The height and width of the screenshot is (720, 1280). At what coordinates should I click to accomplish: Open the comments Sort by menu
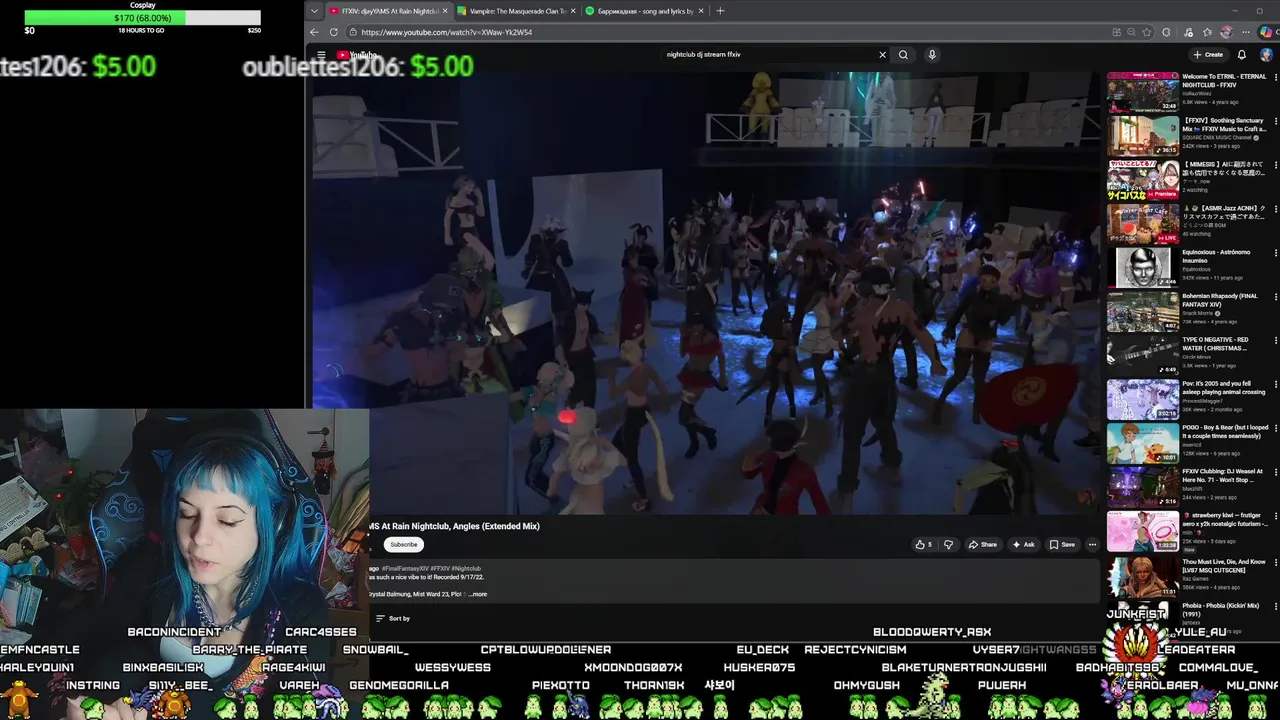coord(393,618)
